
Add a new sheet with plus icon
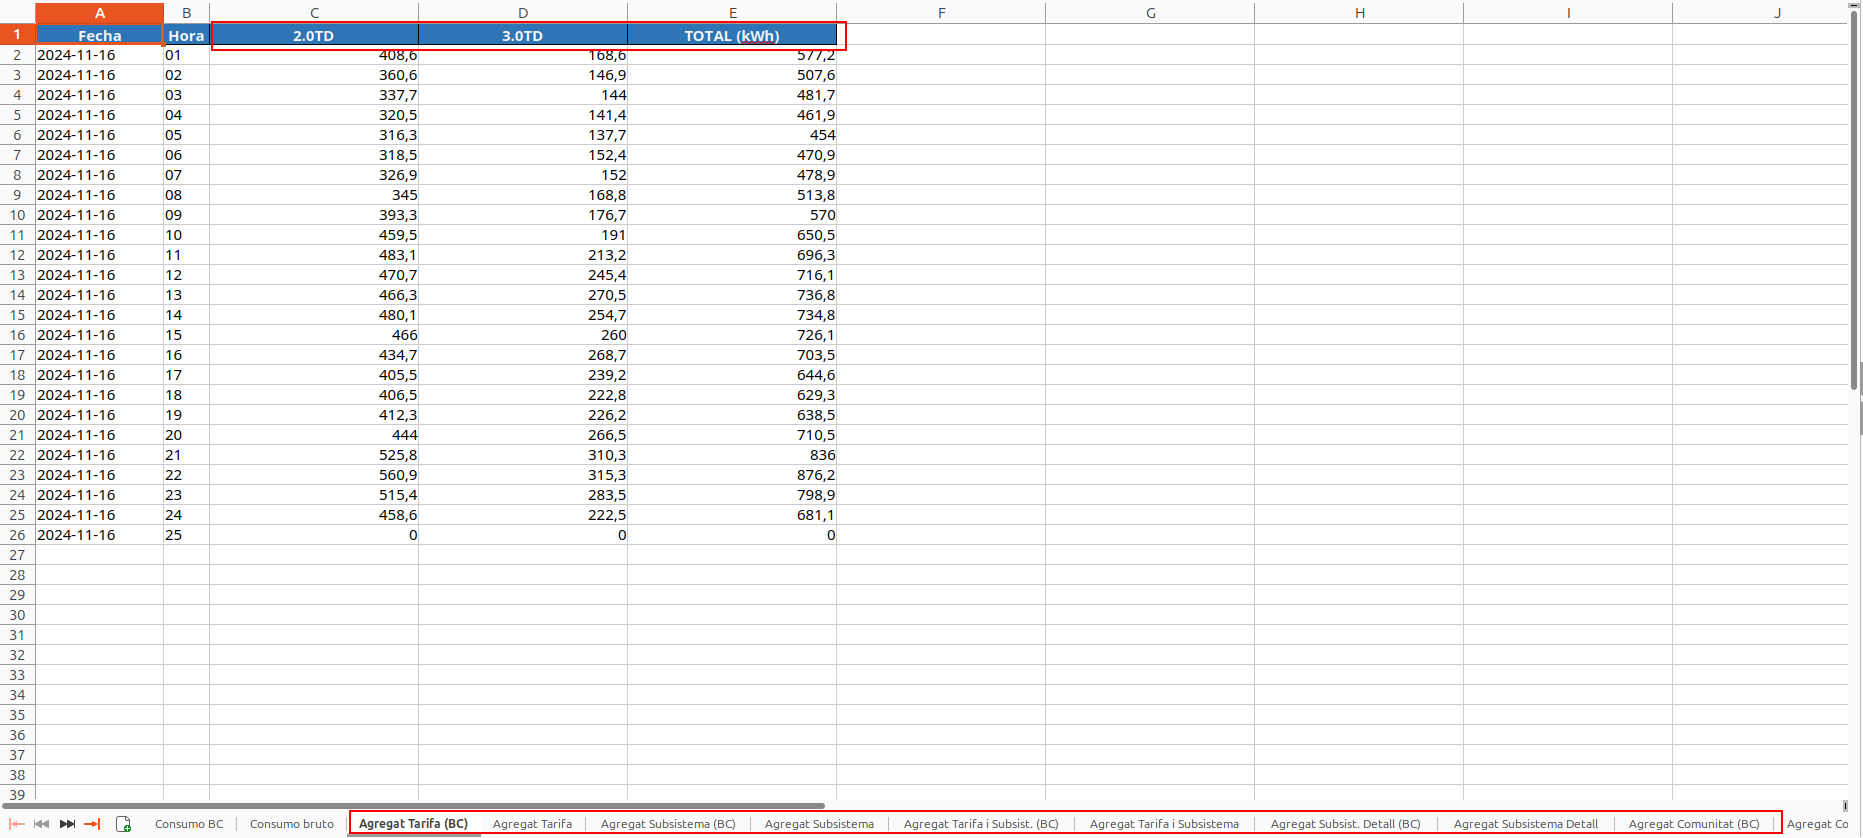(x=124, y=824)
